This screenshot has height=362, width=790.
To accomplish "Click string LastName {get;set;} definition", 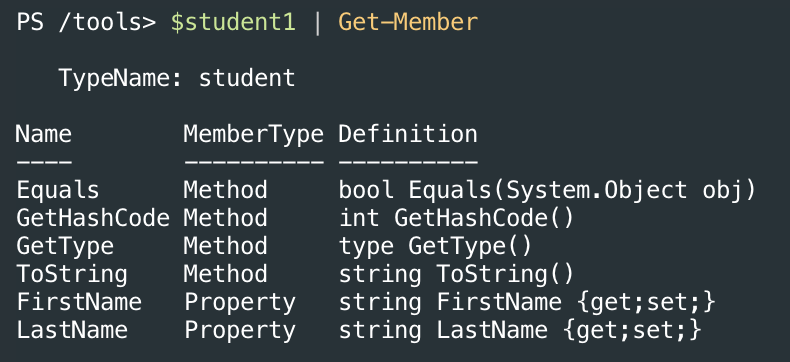I will click(520, 331).
